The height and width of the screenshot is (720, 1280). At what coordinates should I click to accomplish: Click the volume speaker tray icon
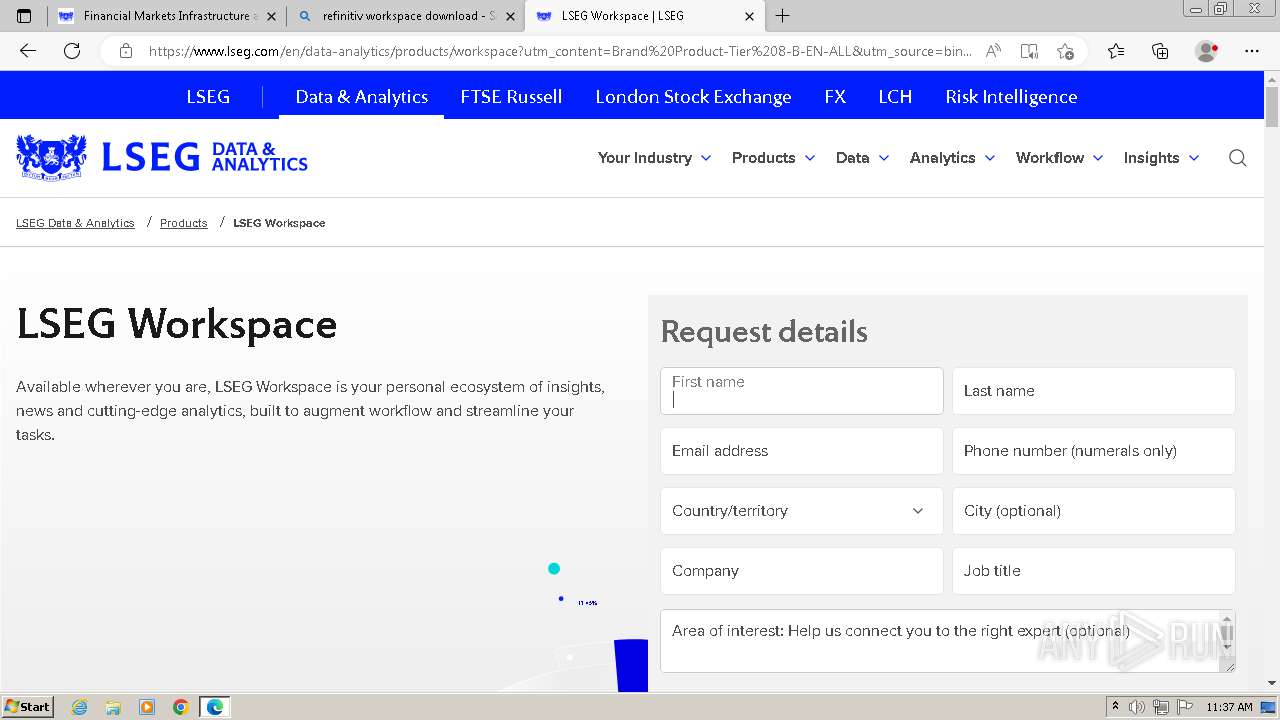[1137, 707]
